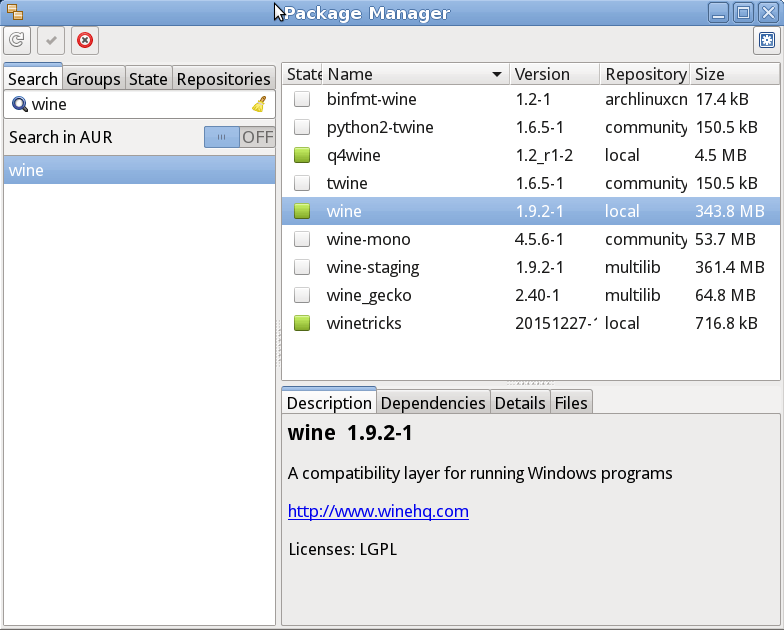Switch to the State tab

(x=148, y=78)
